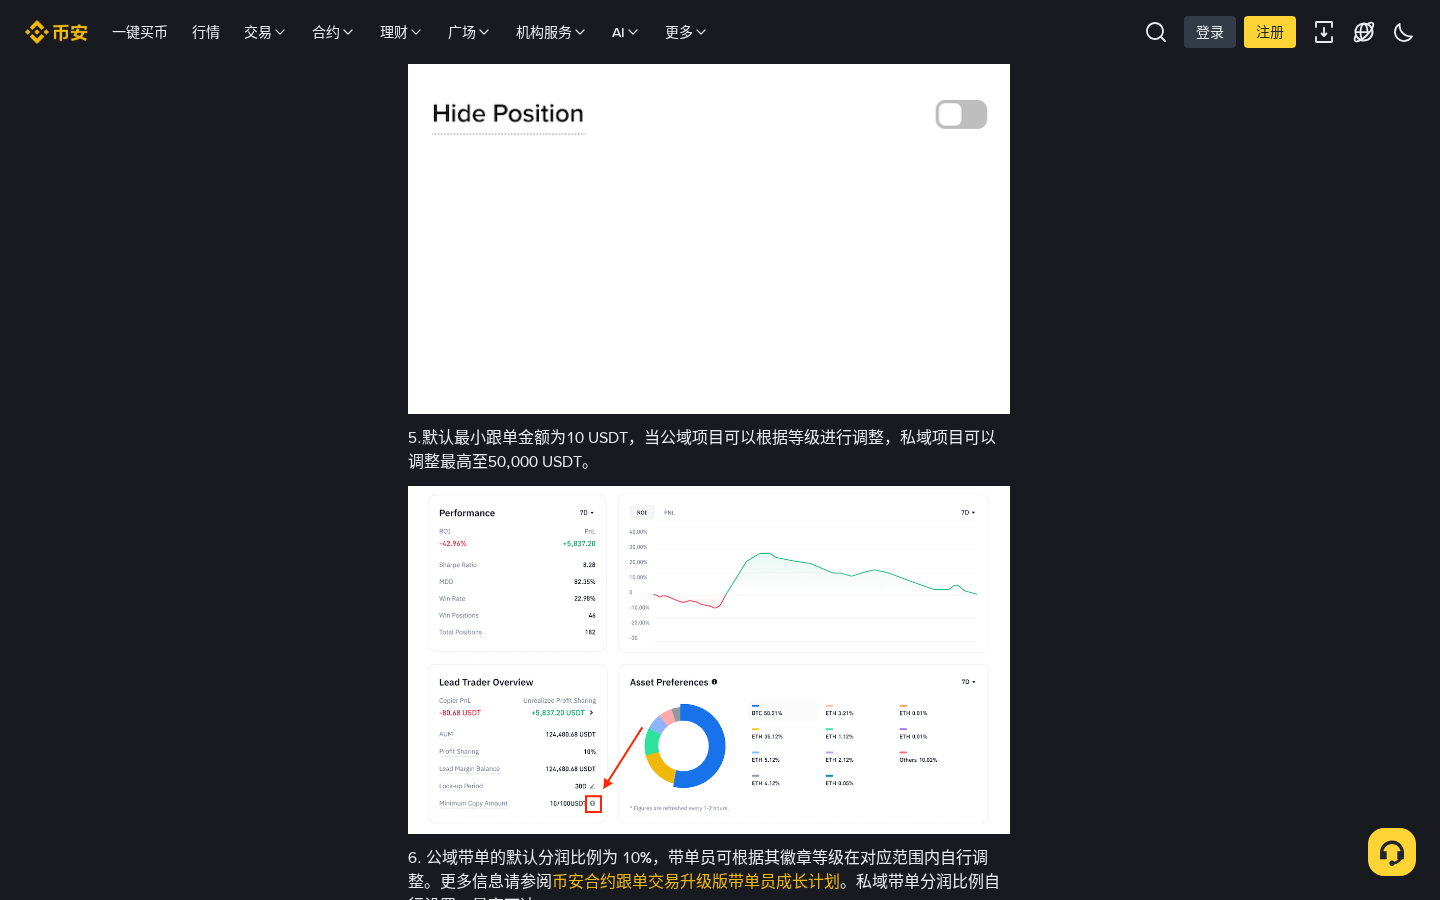Open the search magnifier icon
This screenshot has width=1440, height=900.
click(1156, 32)
